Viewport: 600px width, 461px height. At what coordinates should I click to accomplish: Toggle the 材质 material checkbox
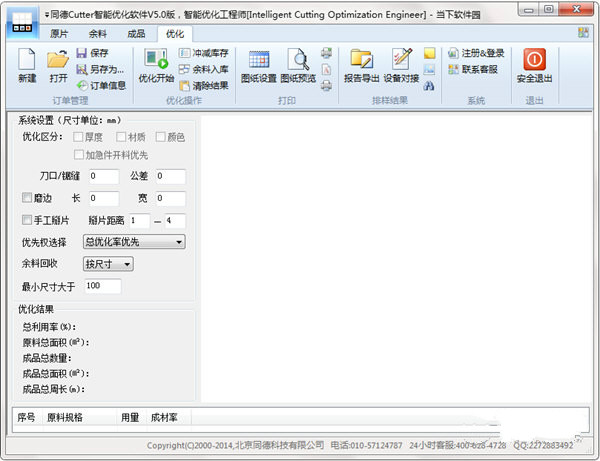[x=121, y=137]
